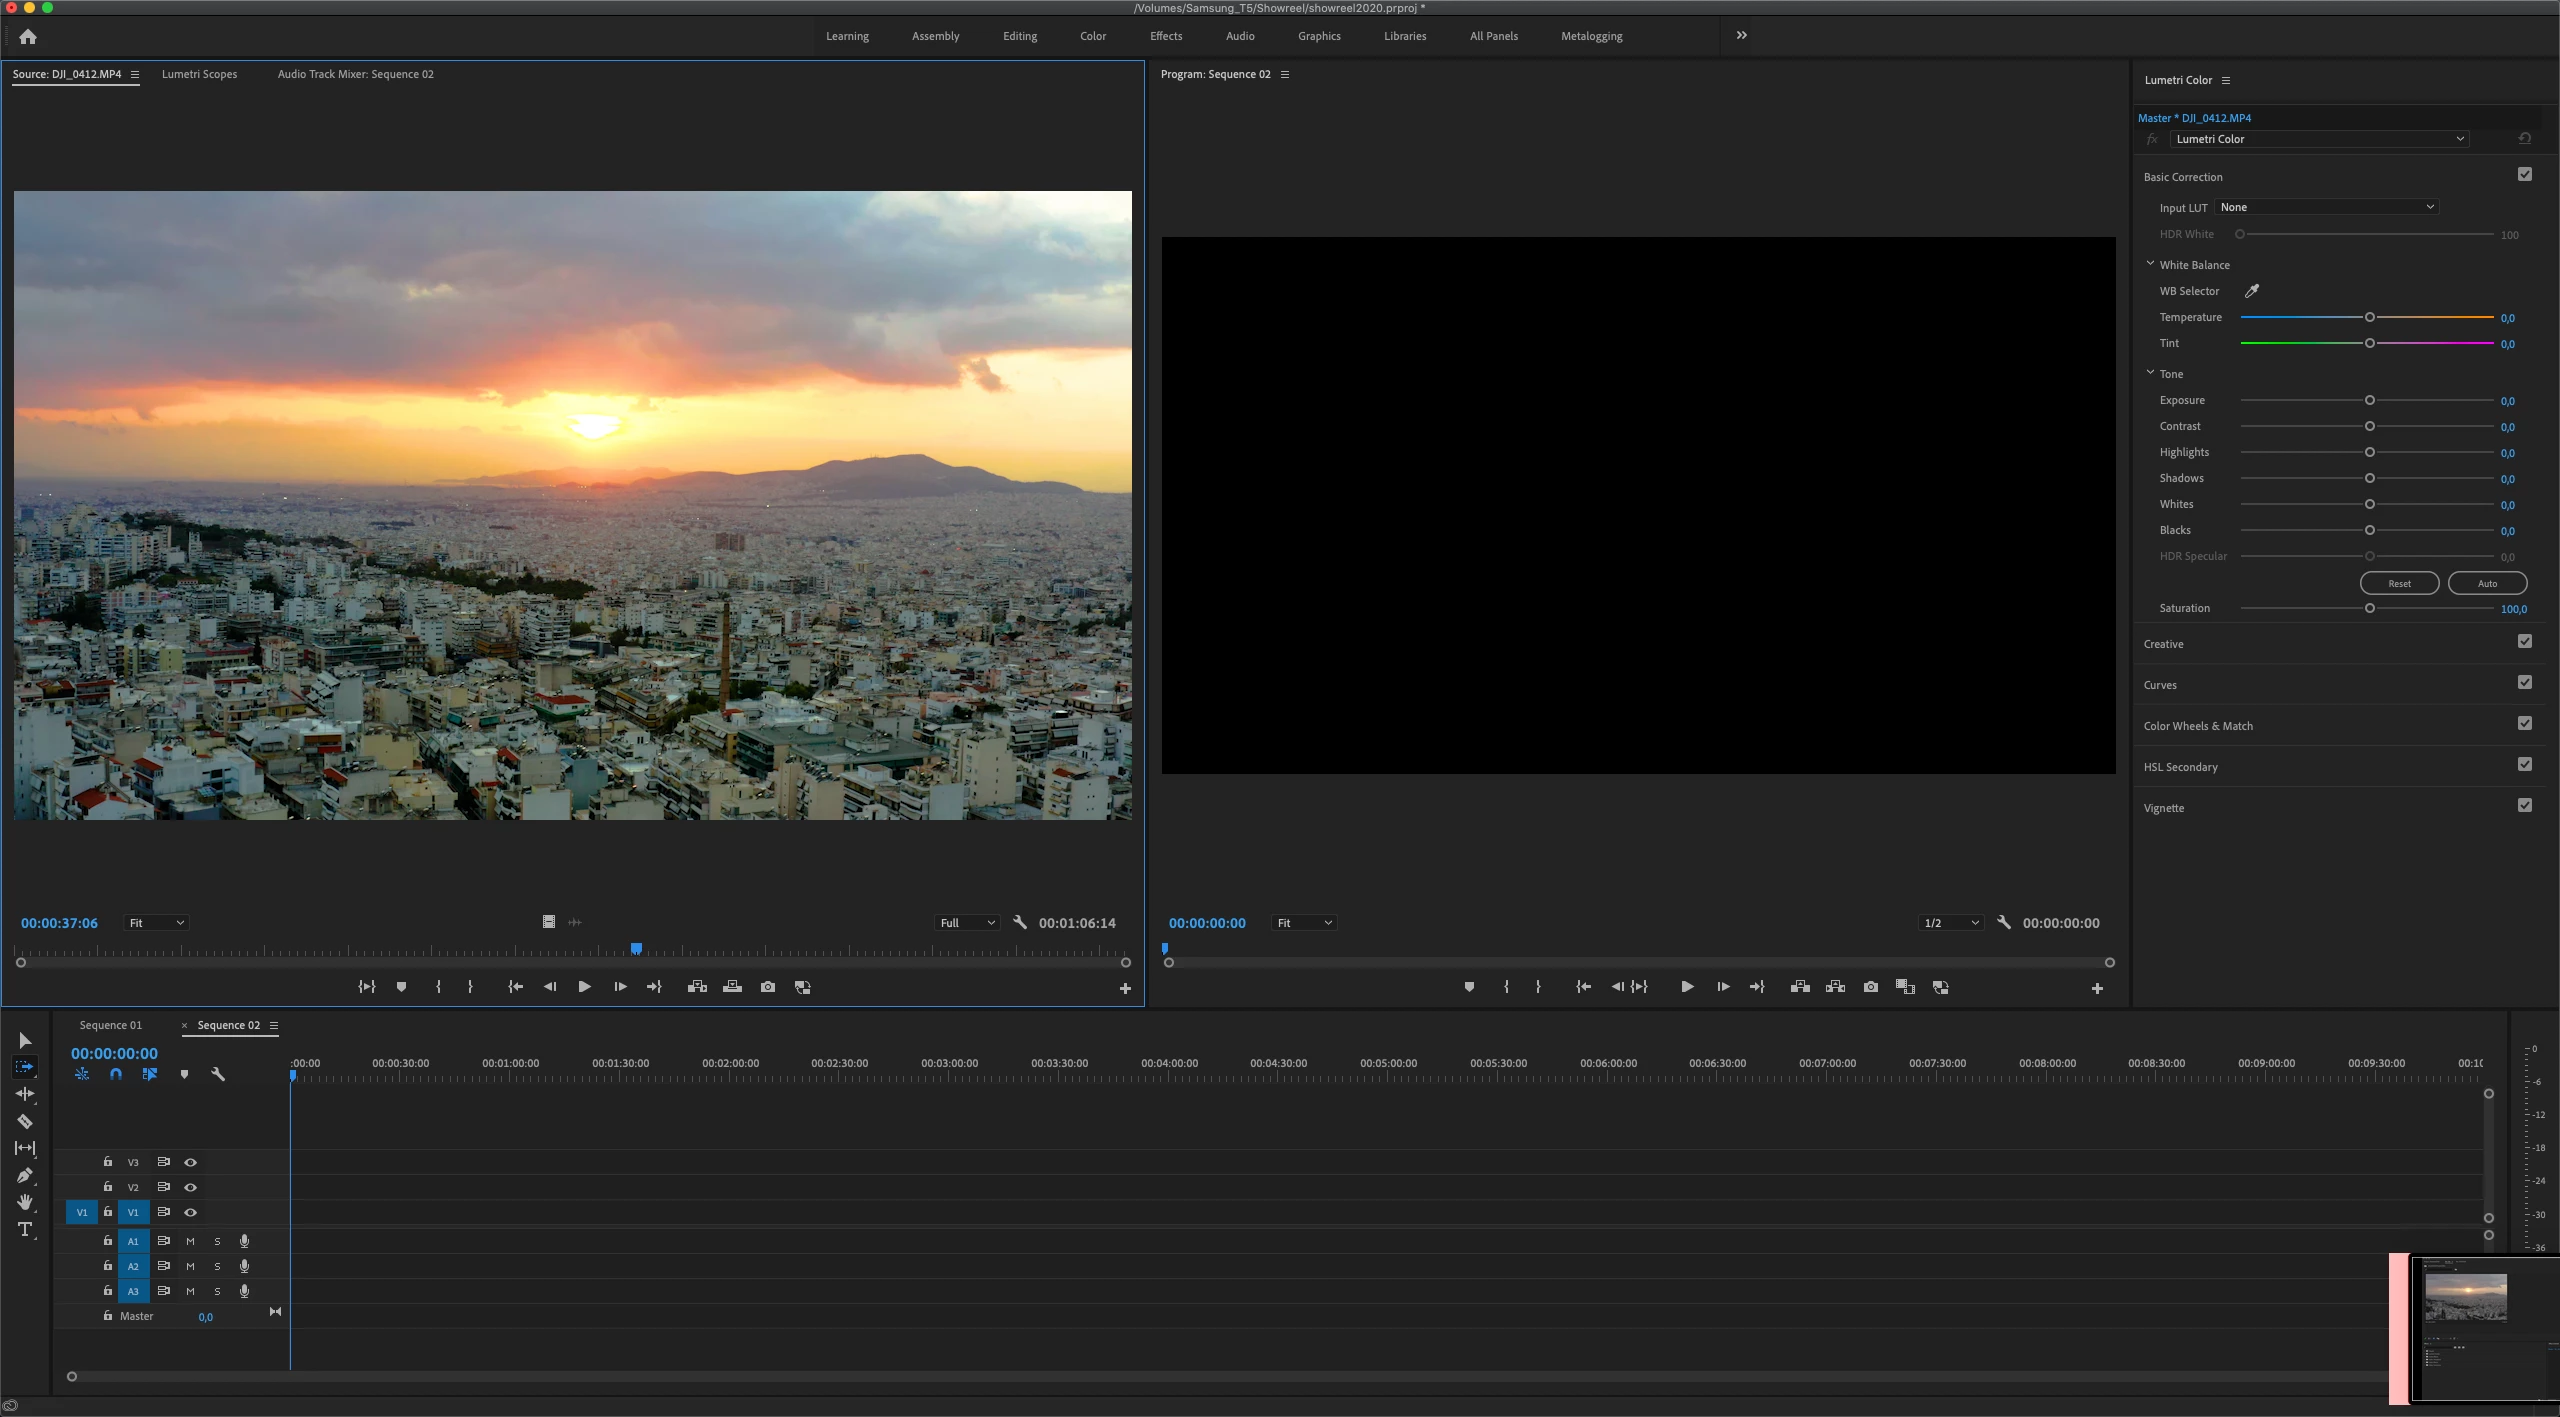Go to the Home screen icon
Viewport: 2560px width, 1417px height.
tap(28, 37)
